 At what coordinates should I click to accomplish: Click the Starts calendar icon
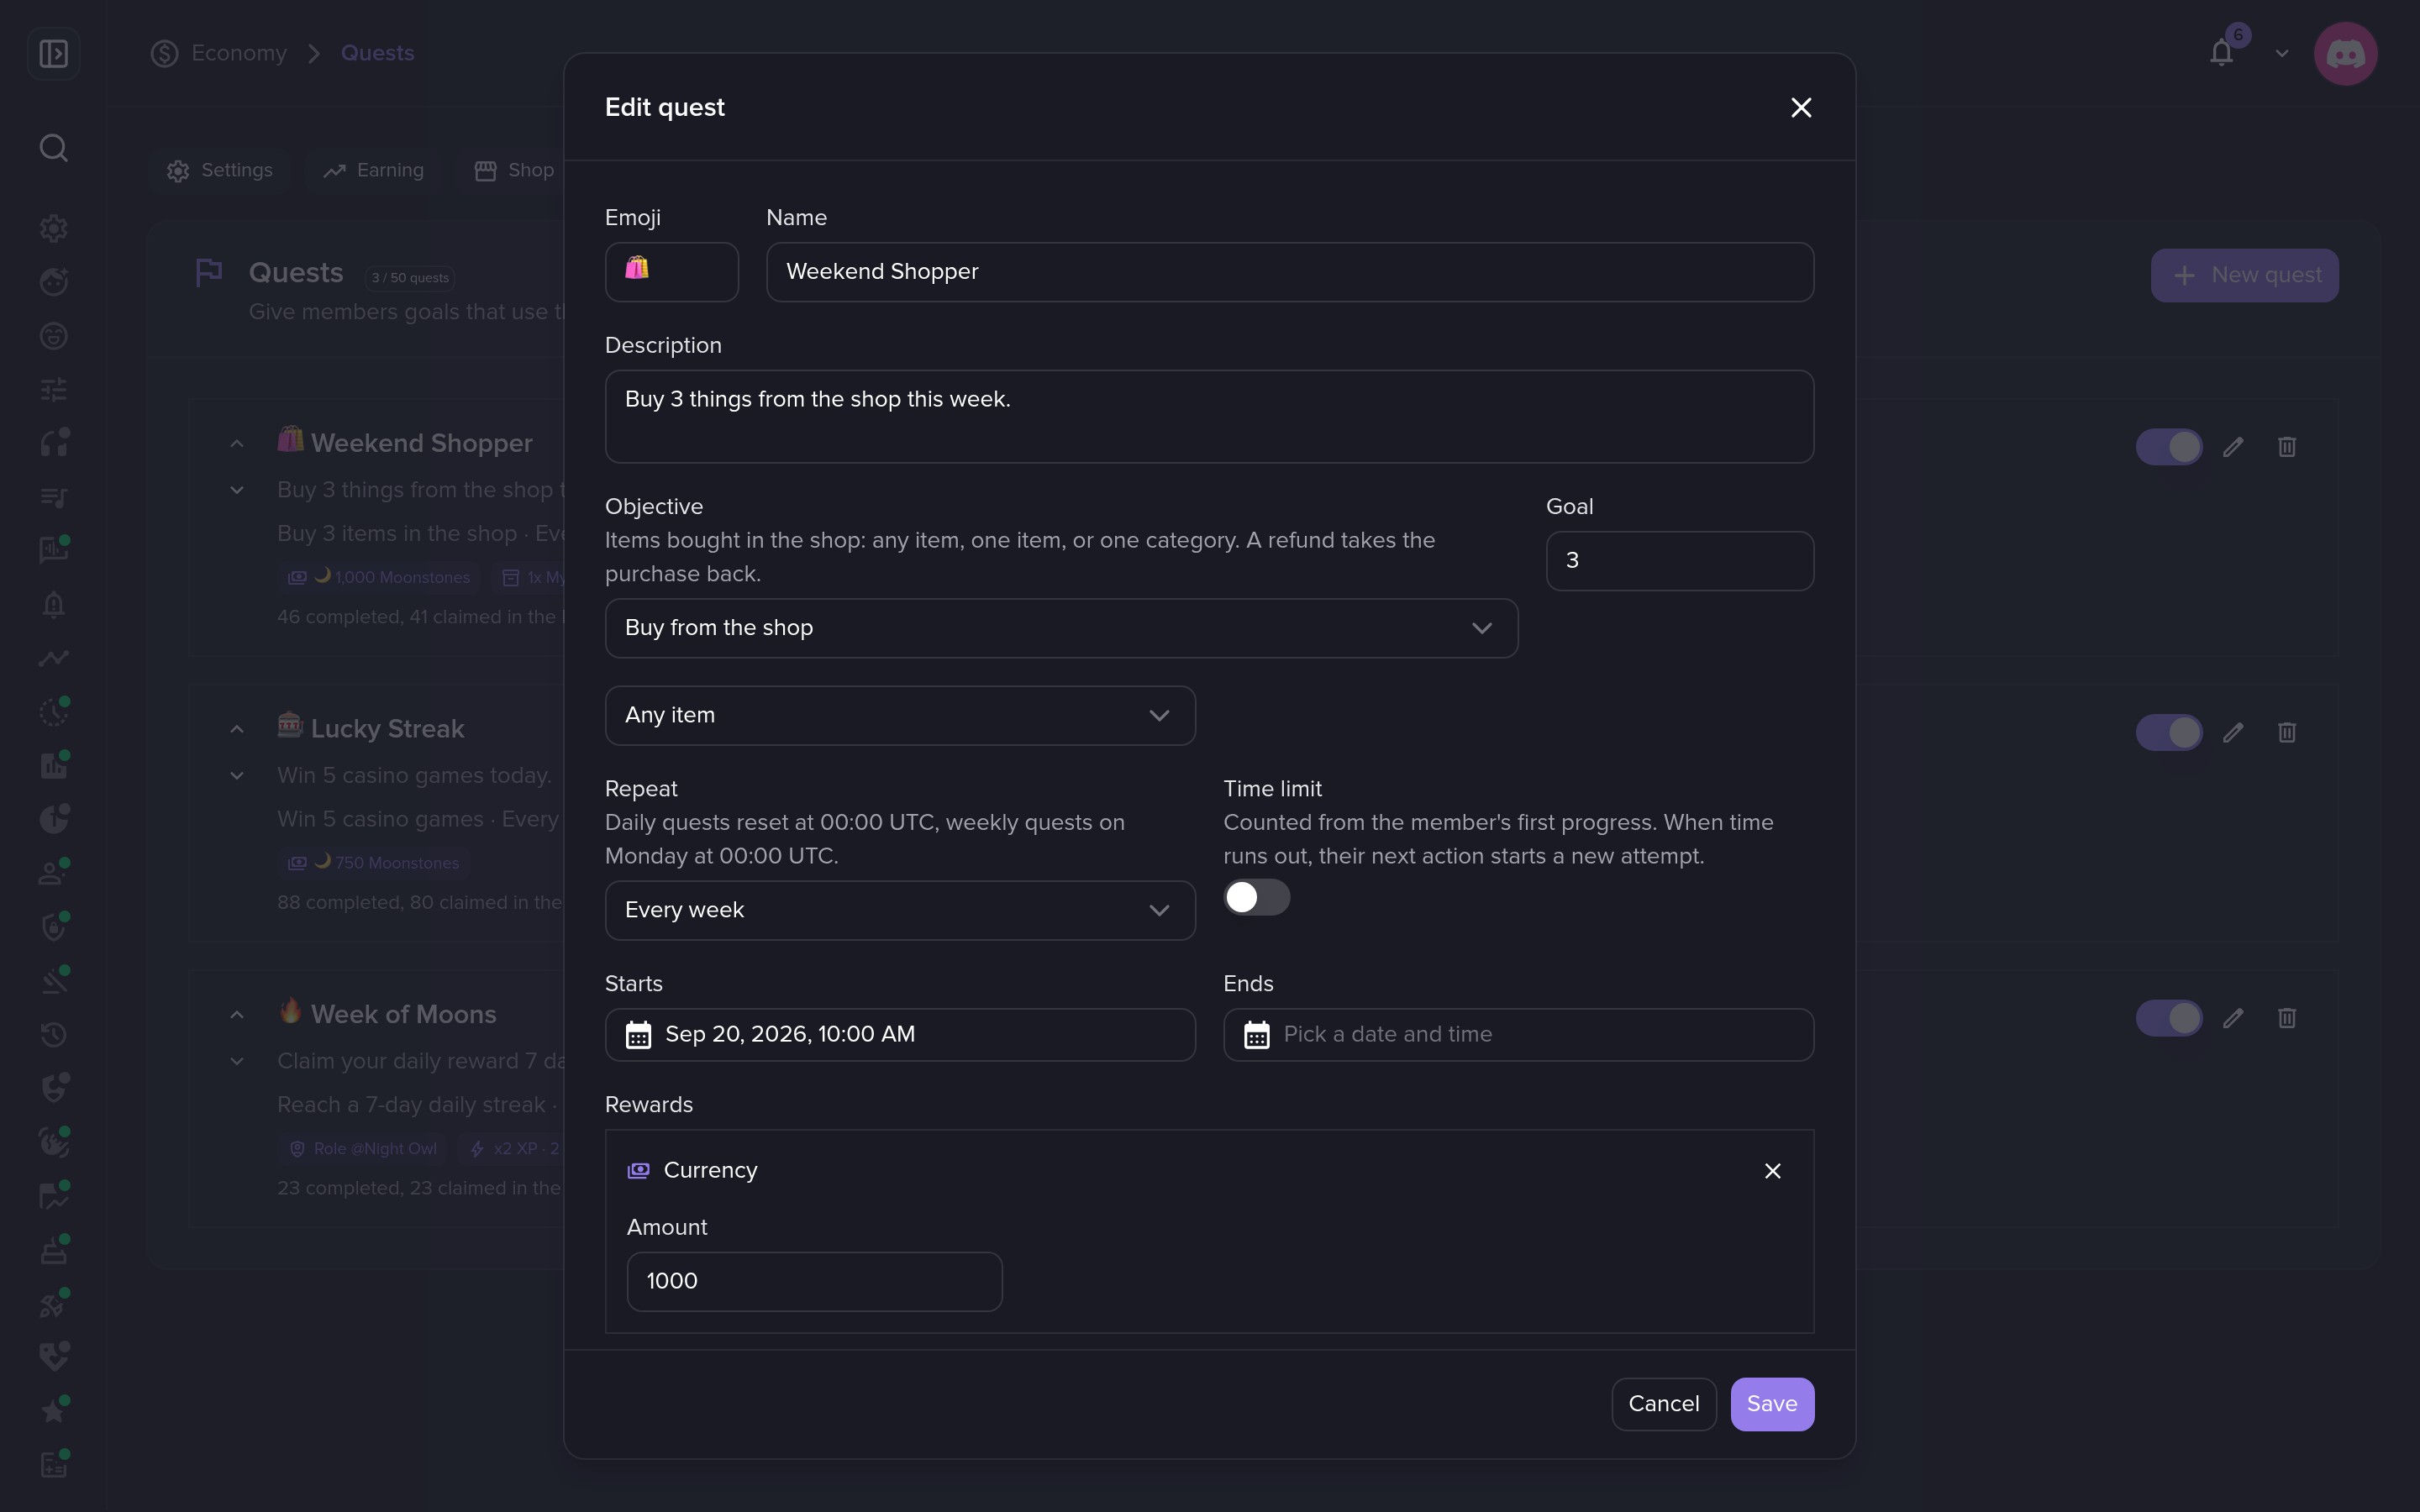coord(638,1035)
